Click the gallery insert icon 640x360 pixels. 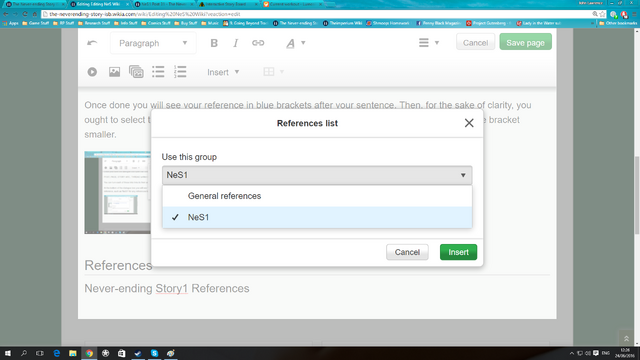(x=136, y=72)
